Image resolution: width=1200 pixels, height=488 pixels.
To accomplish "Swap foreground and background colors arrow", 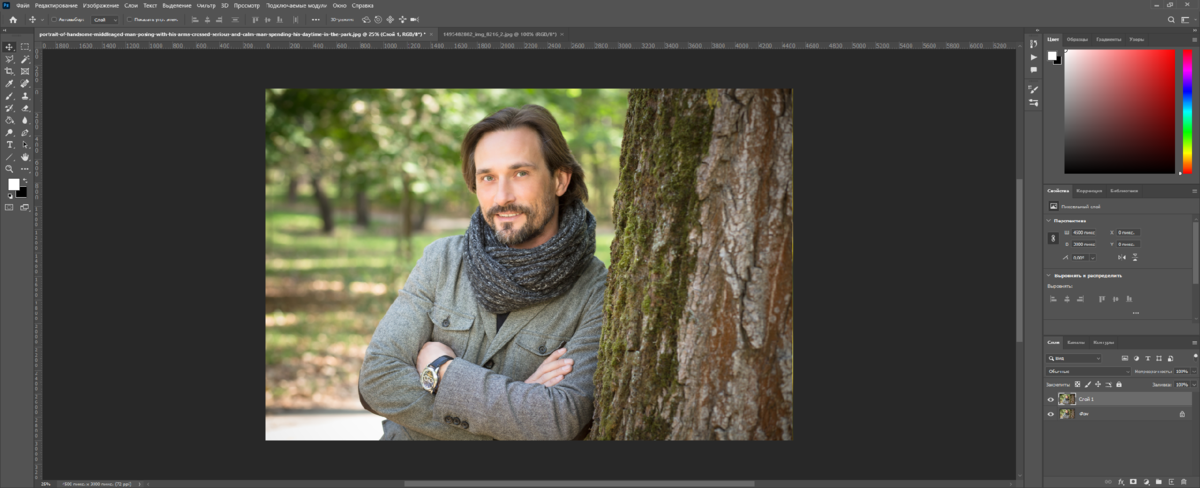I will click(25, 180).
